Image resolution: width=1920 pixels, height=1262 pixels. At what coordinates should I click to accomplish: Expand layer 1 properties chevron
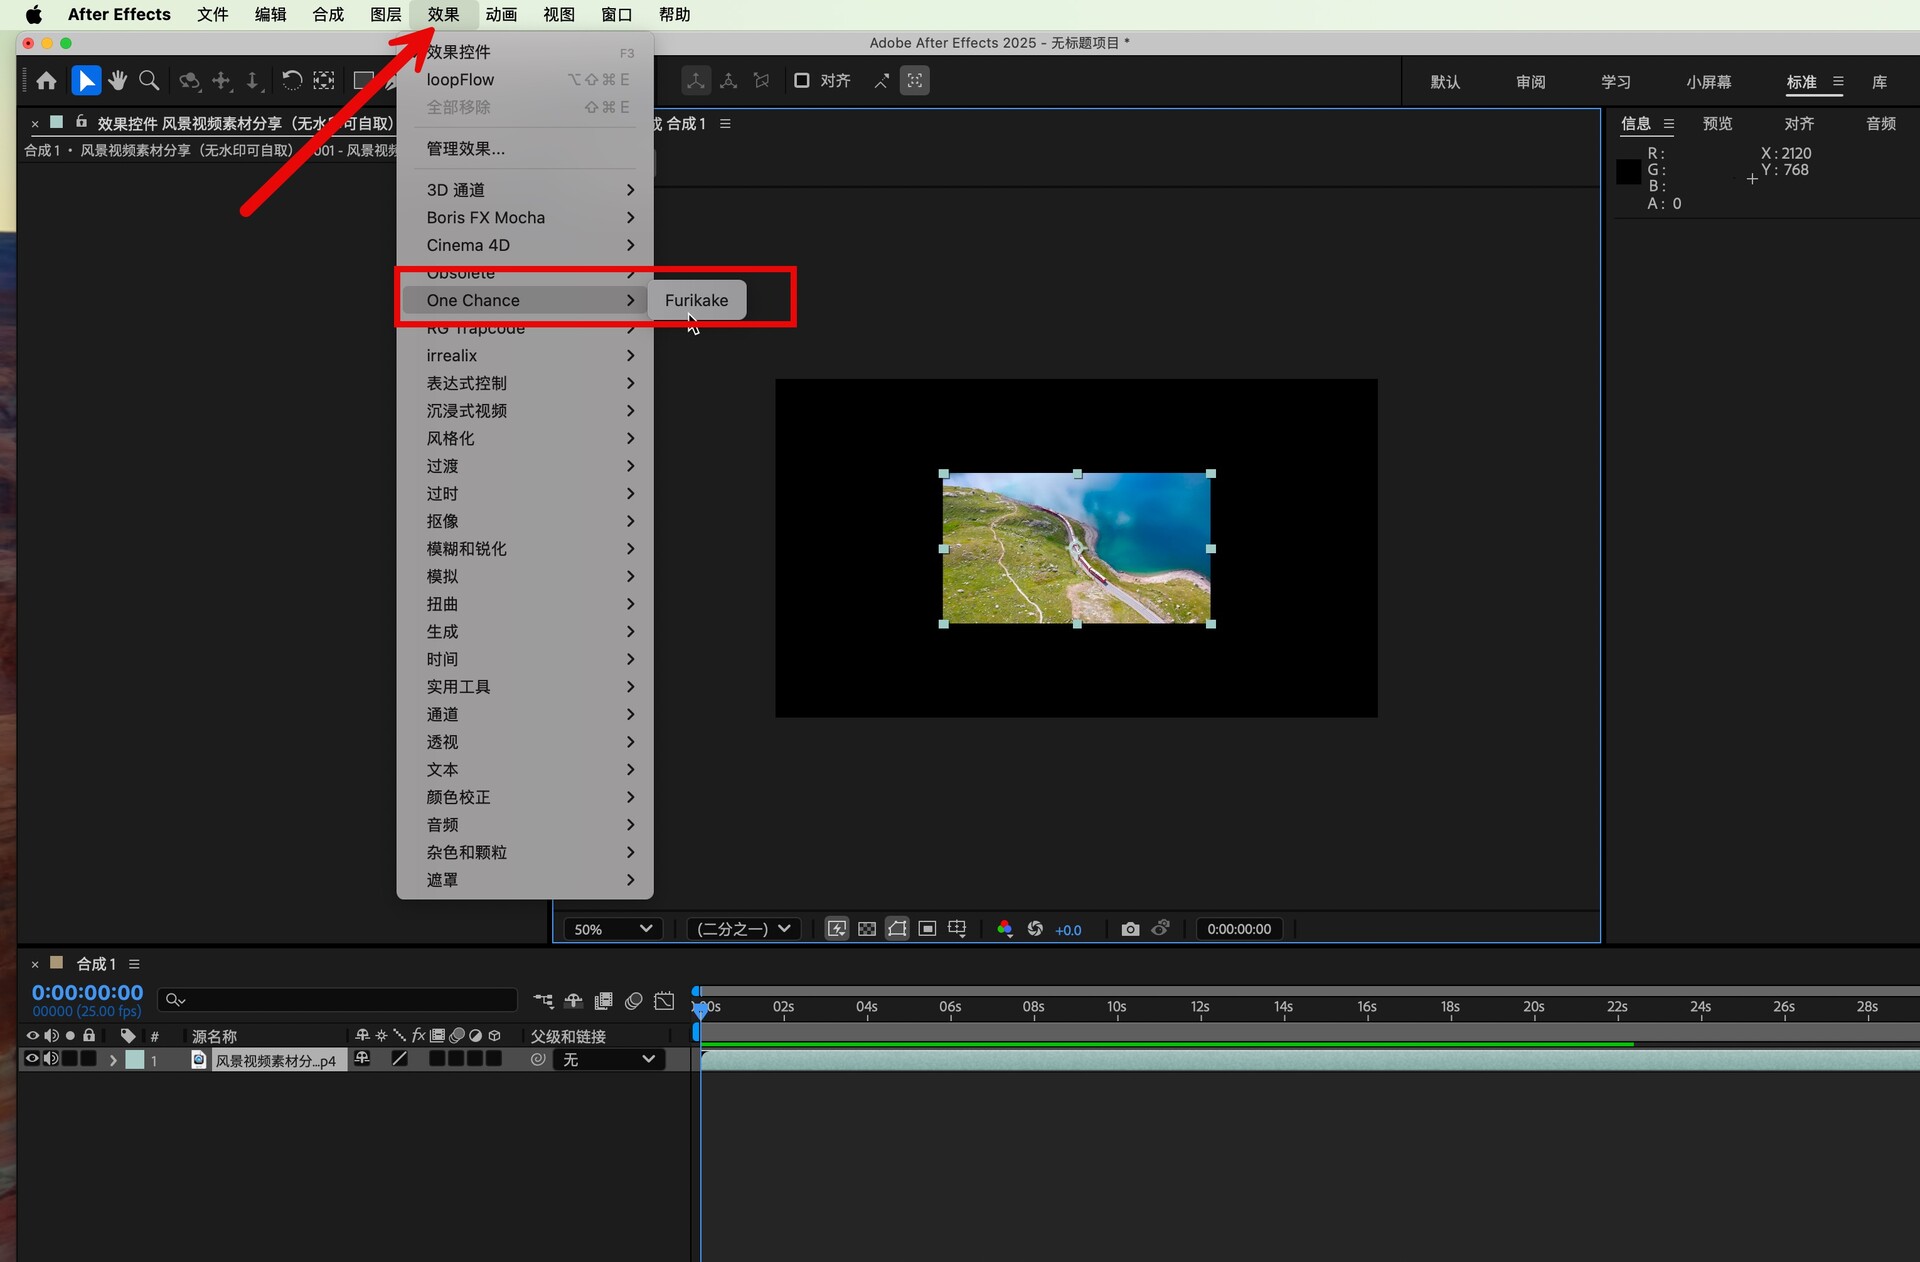pyautogui.click(x=113, y=1060)
